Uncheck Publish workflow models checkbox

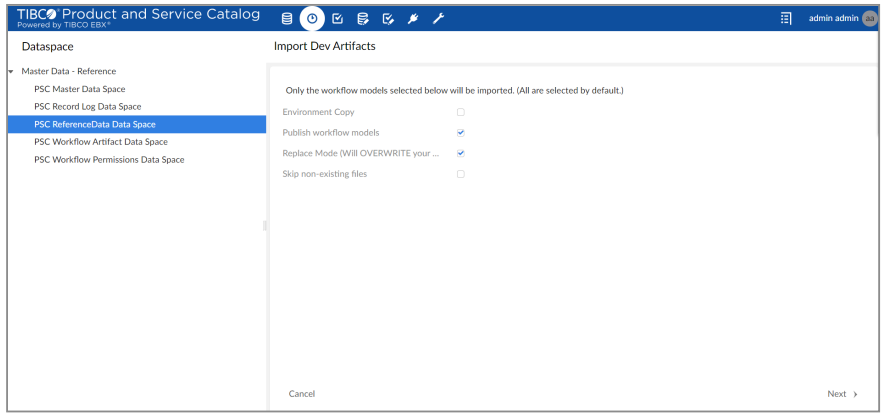click(x=461, y=132)
